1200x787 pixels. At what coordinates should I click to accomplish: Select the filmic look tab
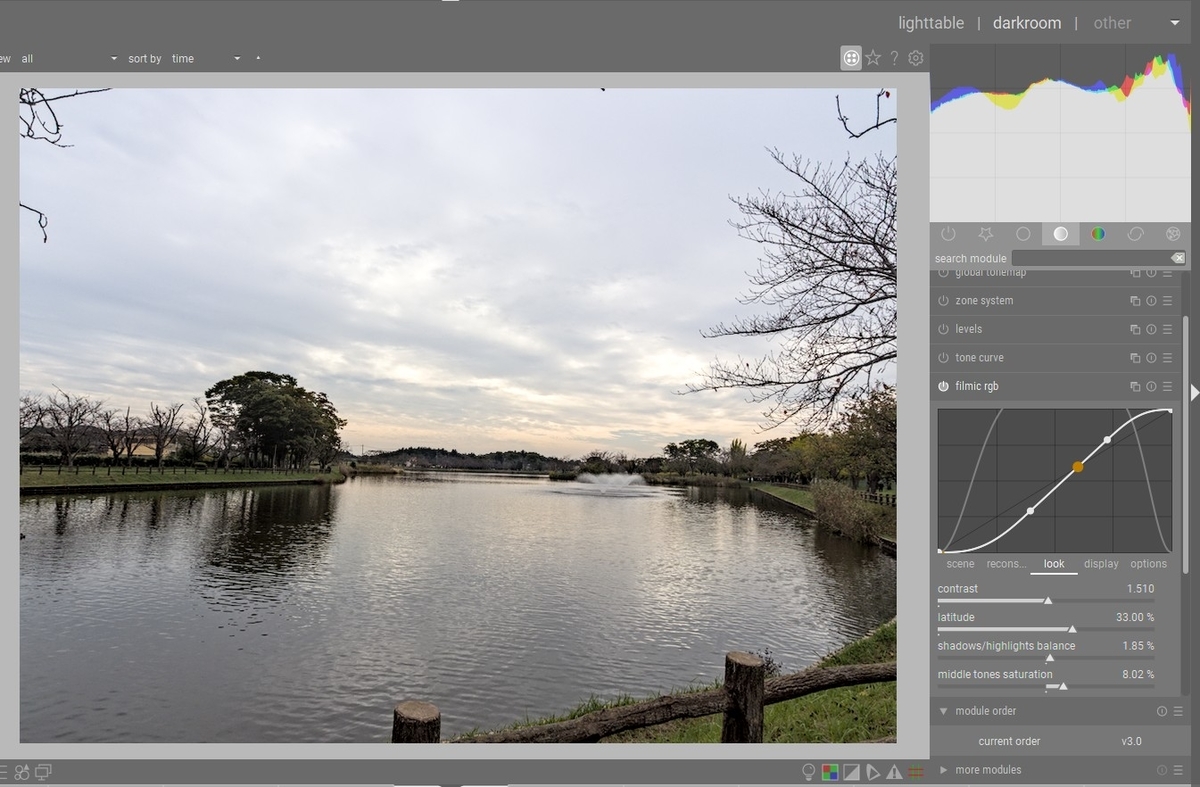pos(1054,564)
